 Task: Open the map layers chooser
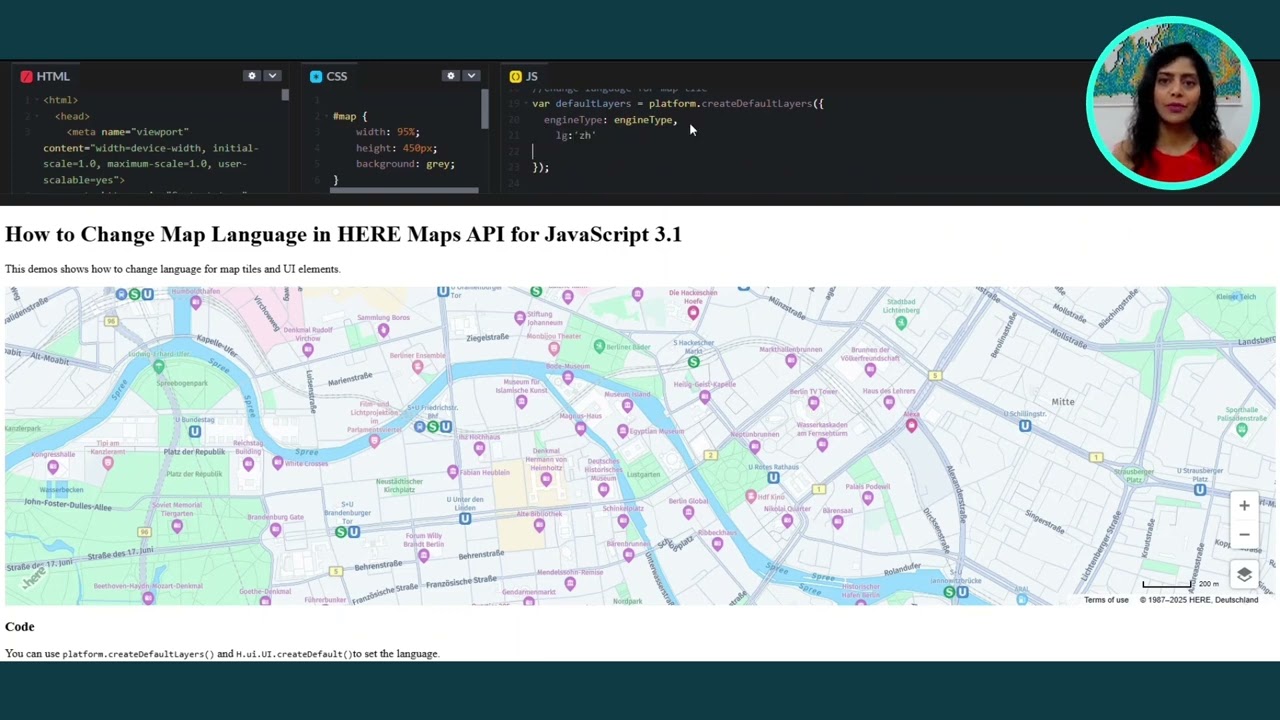1244,575
